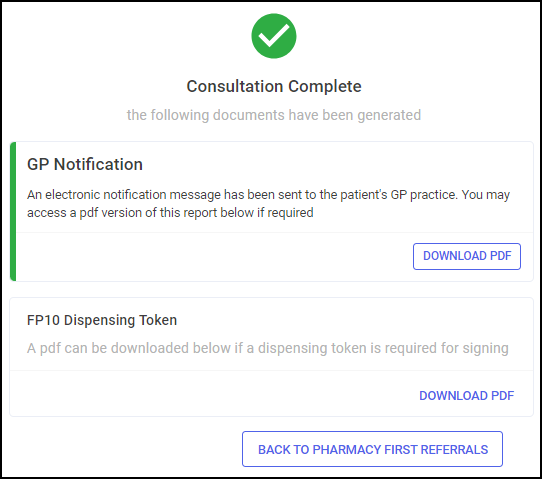Select the FP10 Dispensing Token title
The image size is (542, 479).
click(x=102, y=320)
